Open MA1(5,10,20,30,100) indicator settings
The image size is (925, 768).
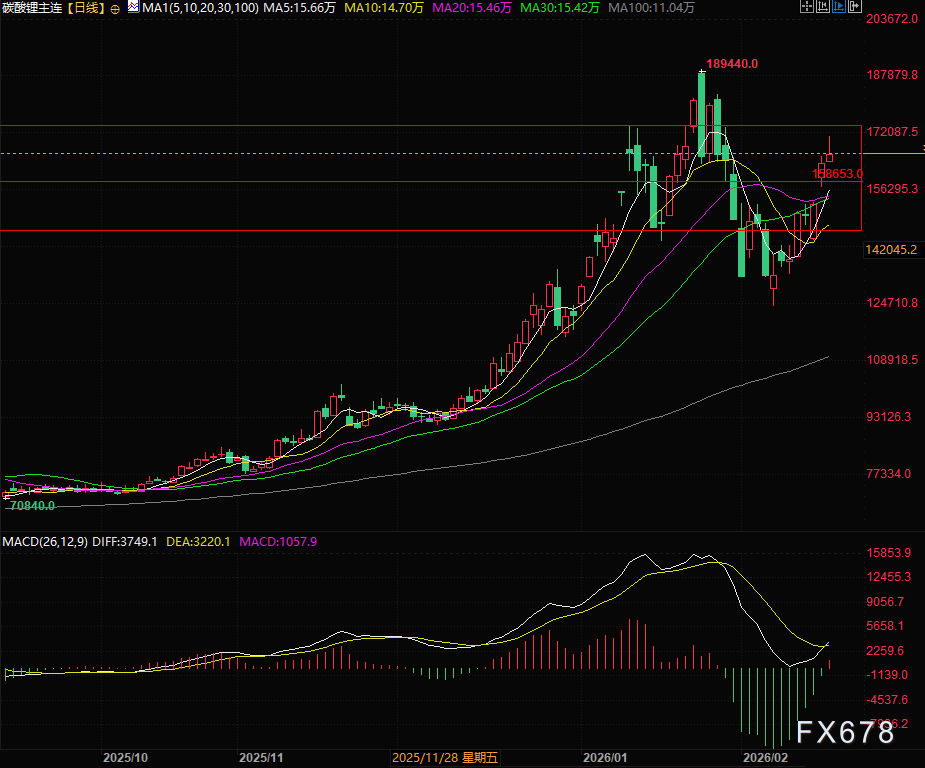[x=201, y=8]
